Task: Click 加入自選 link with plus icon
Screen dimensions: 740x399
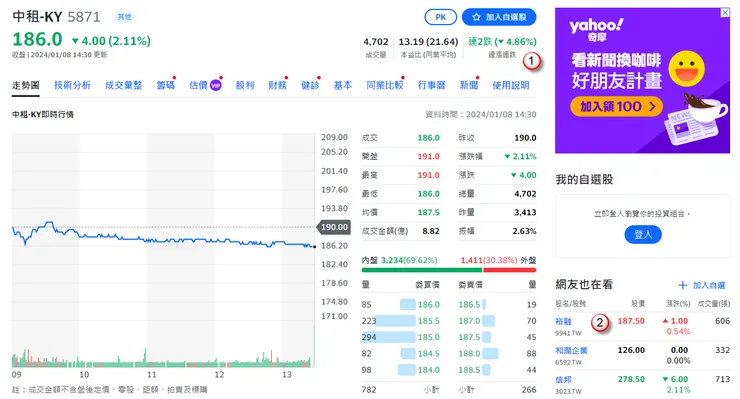Action: (701, 285)
